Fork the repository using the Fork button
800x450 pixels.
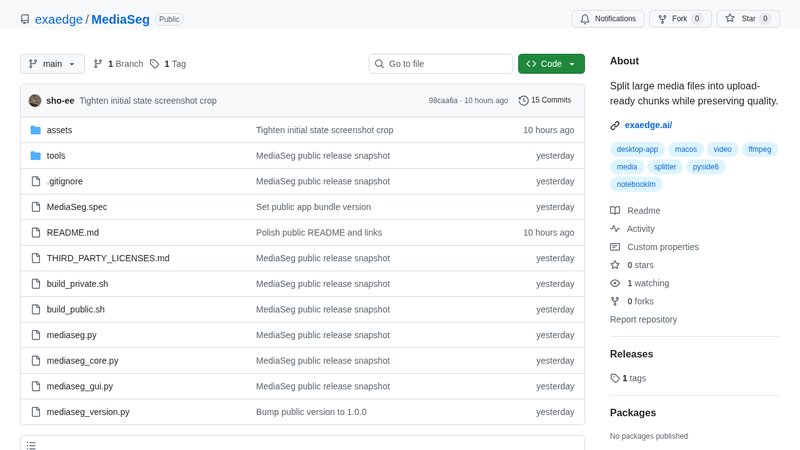(680, 19)
